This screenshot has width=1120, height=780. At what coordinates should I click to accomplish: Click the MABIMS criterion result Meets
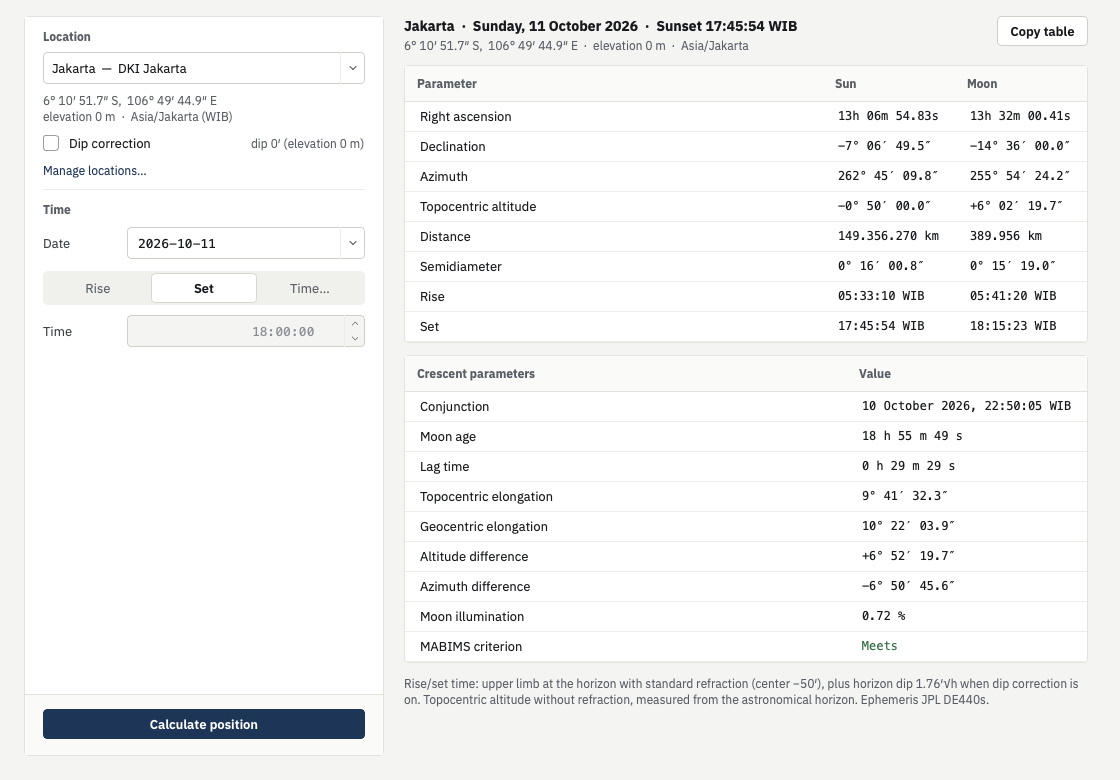coord(879,646)
